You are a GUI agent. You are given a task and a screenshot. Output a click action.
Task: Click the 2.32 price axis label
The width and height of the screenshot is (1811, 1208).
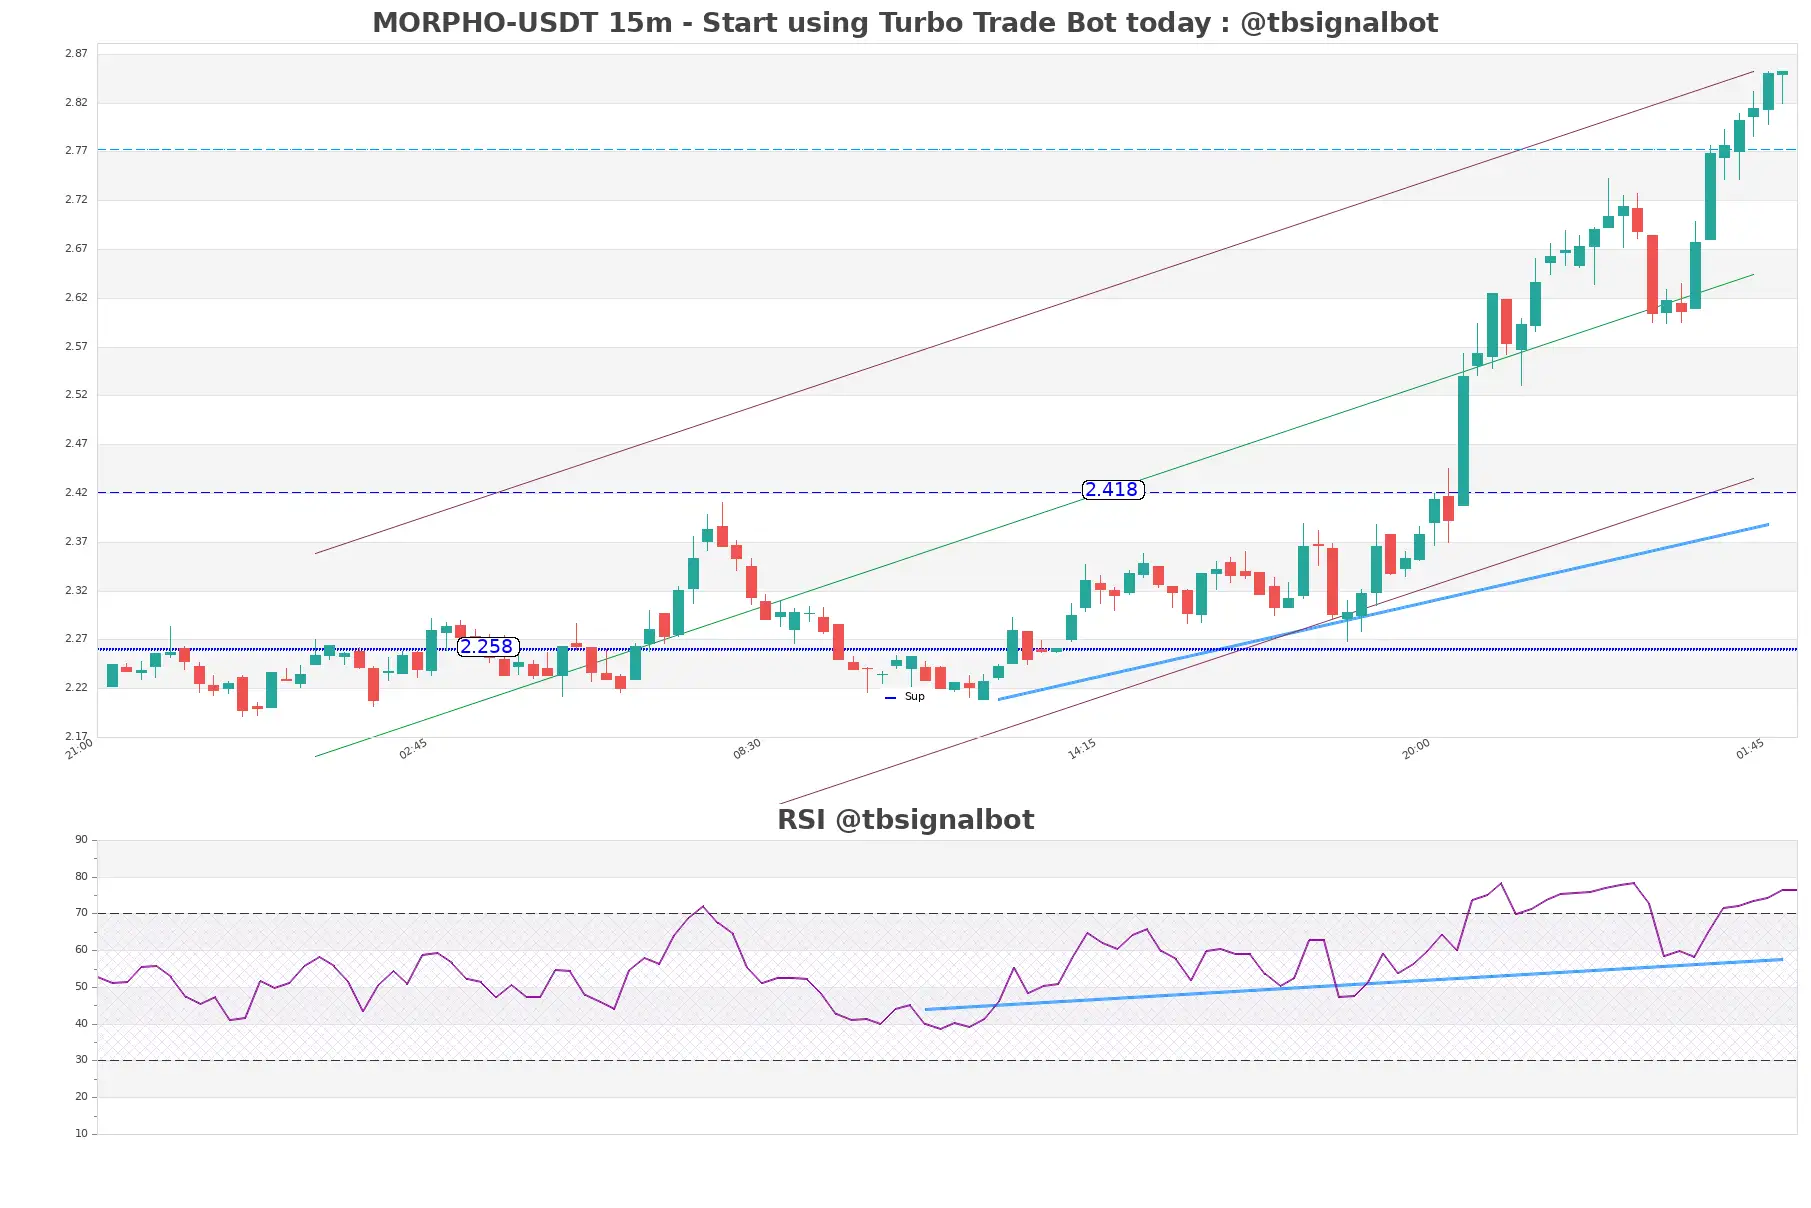point(76,590)
